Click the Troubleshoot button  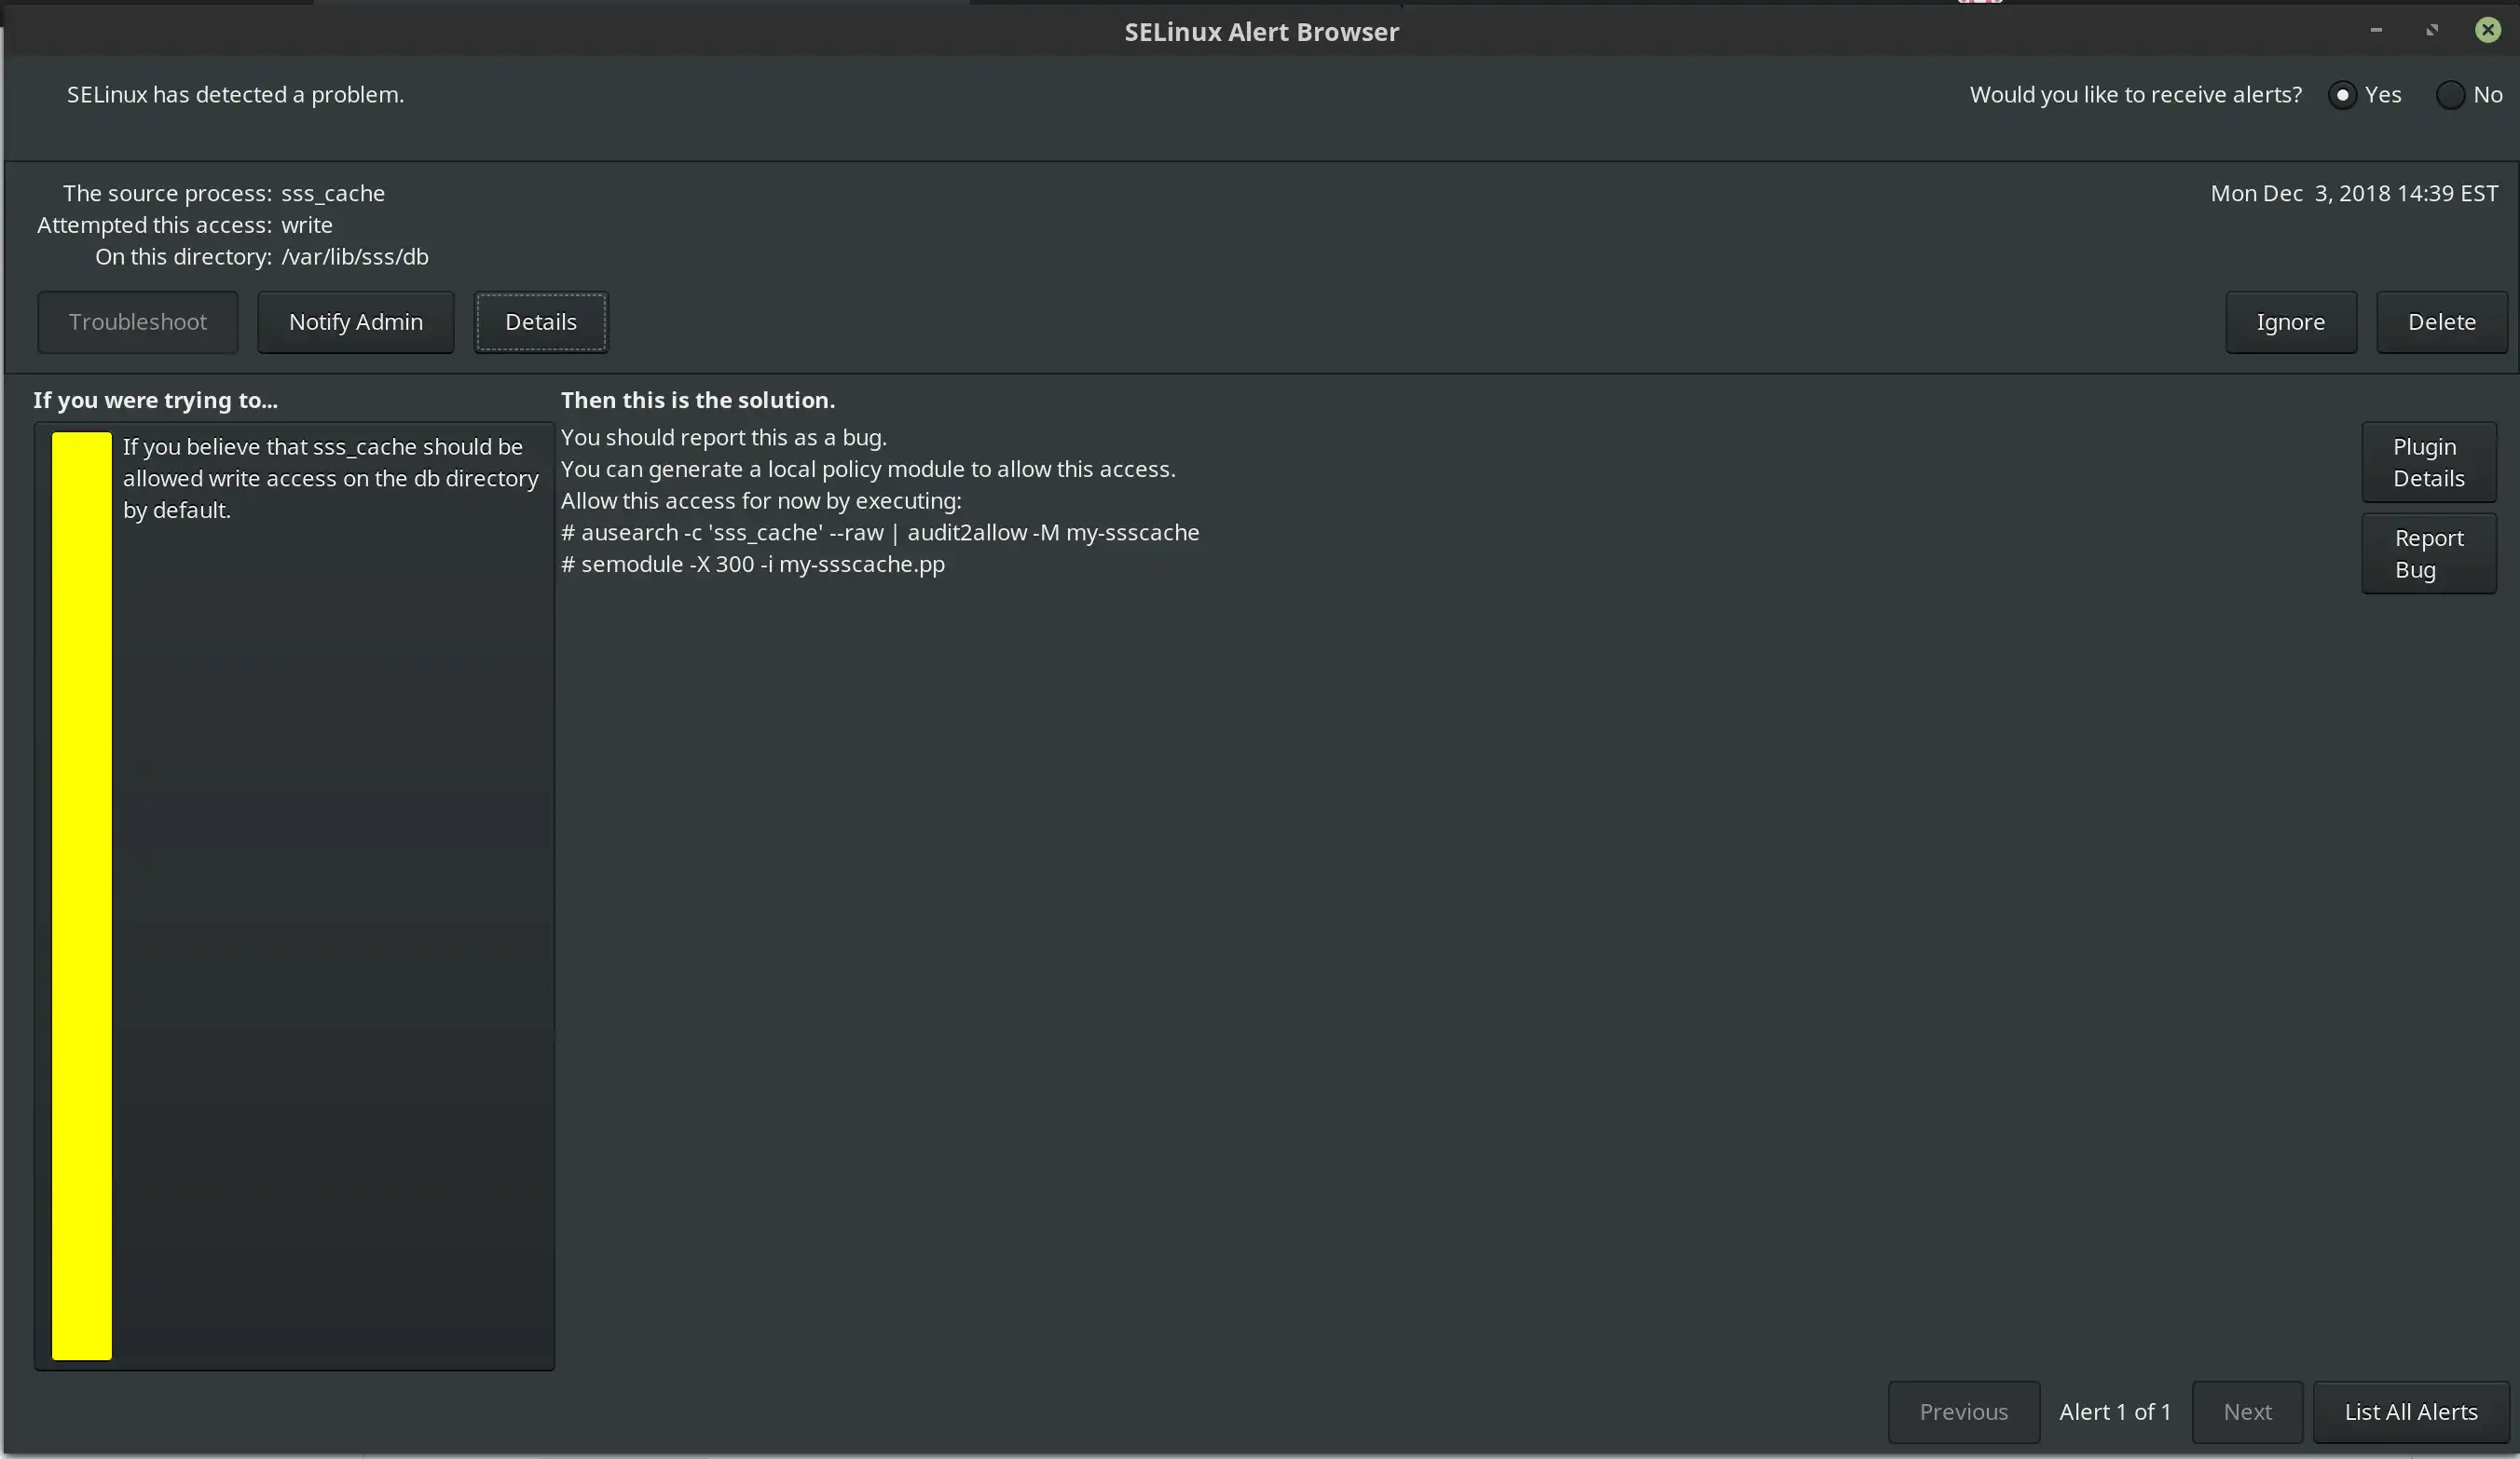[138, 322]
